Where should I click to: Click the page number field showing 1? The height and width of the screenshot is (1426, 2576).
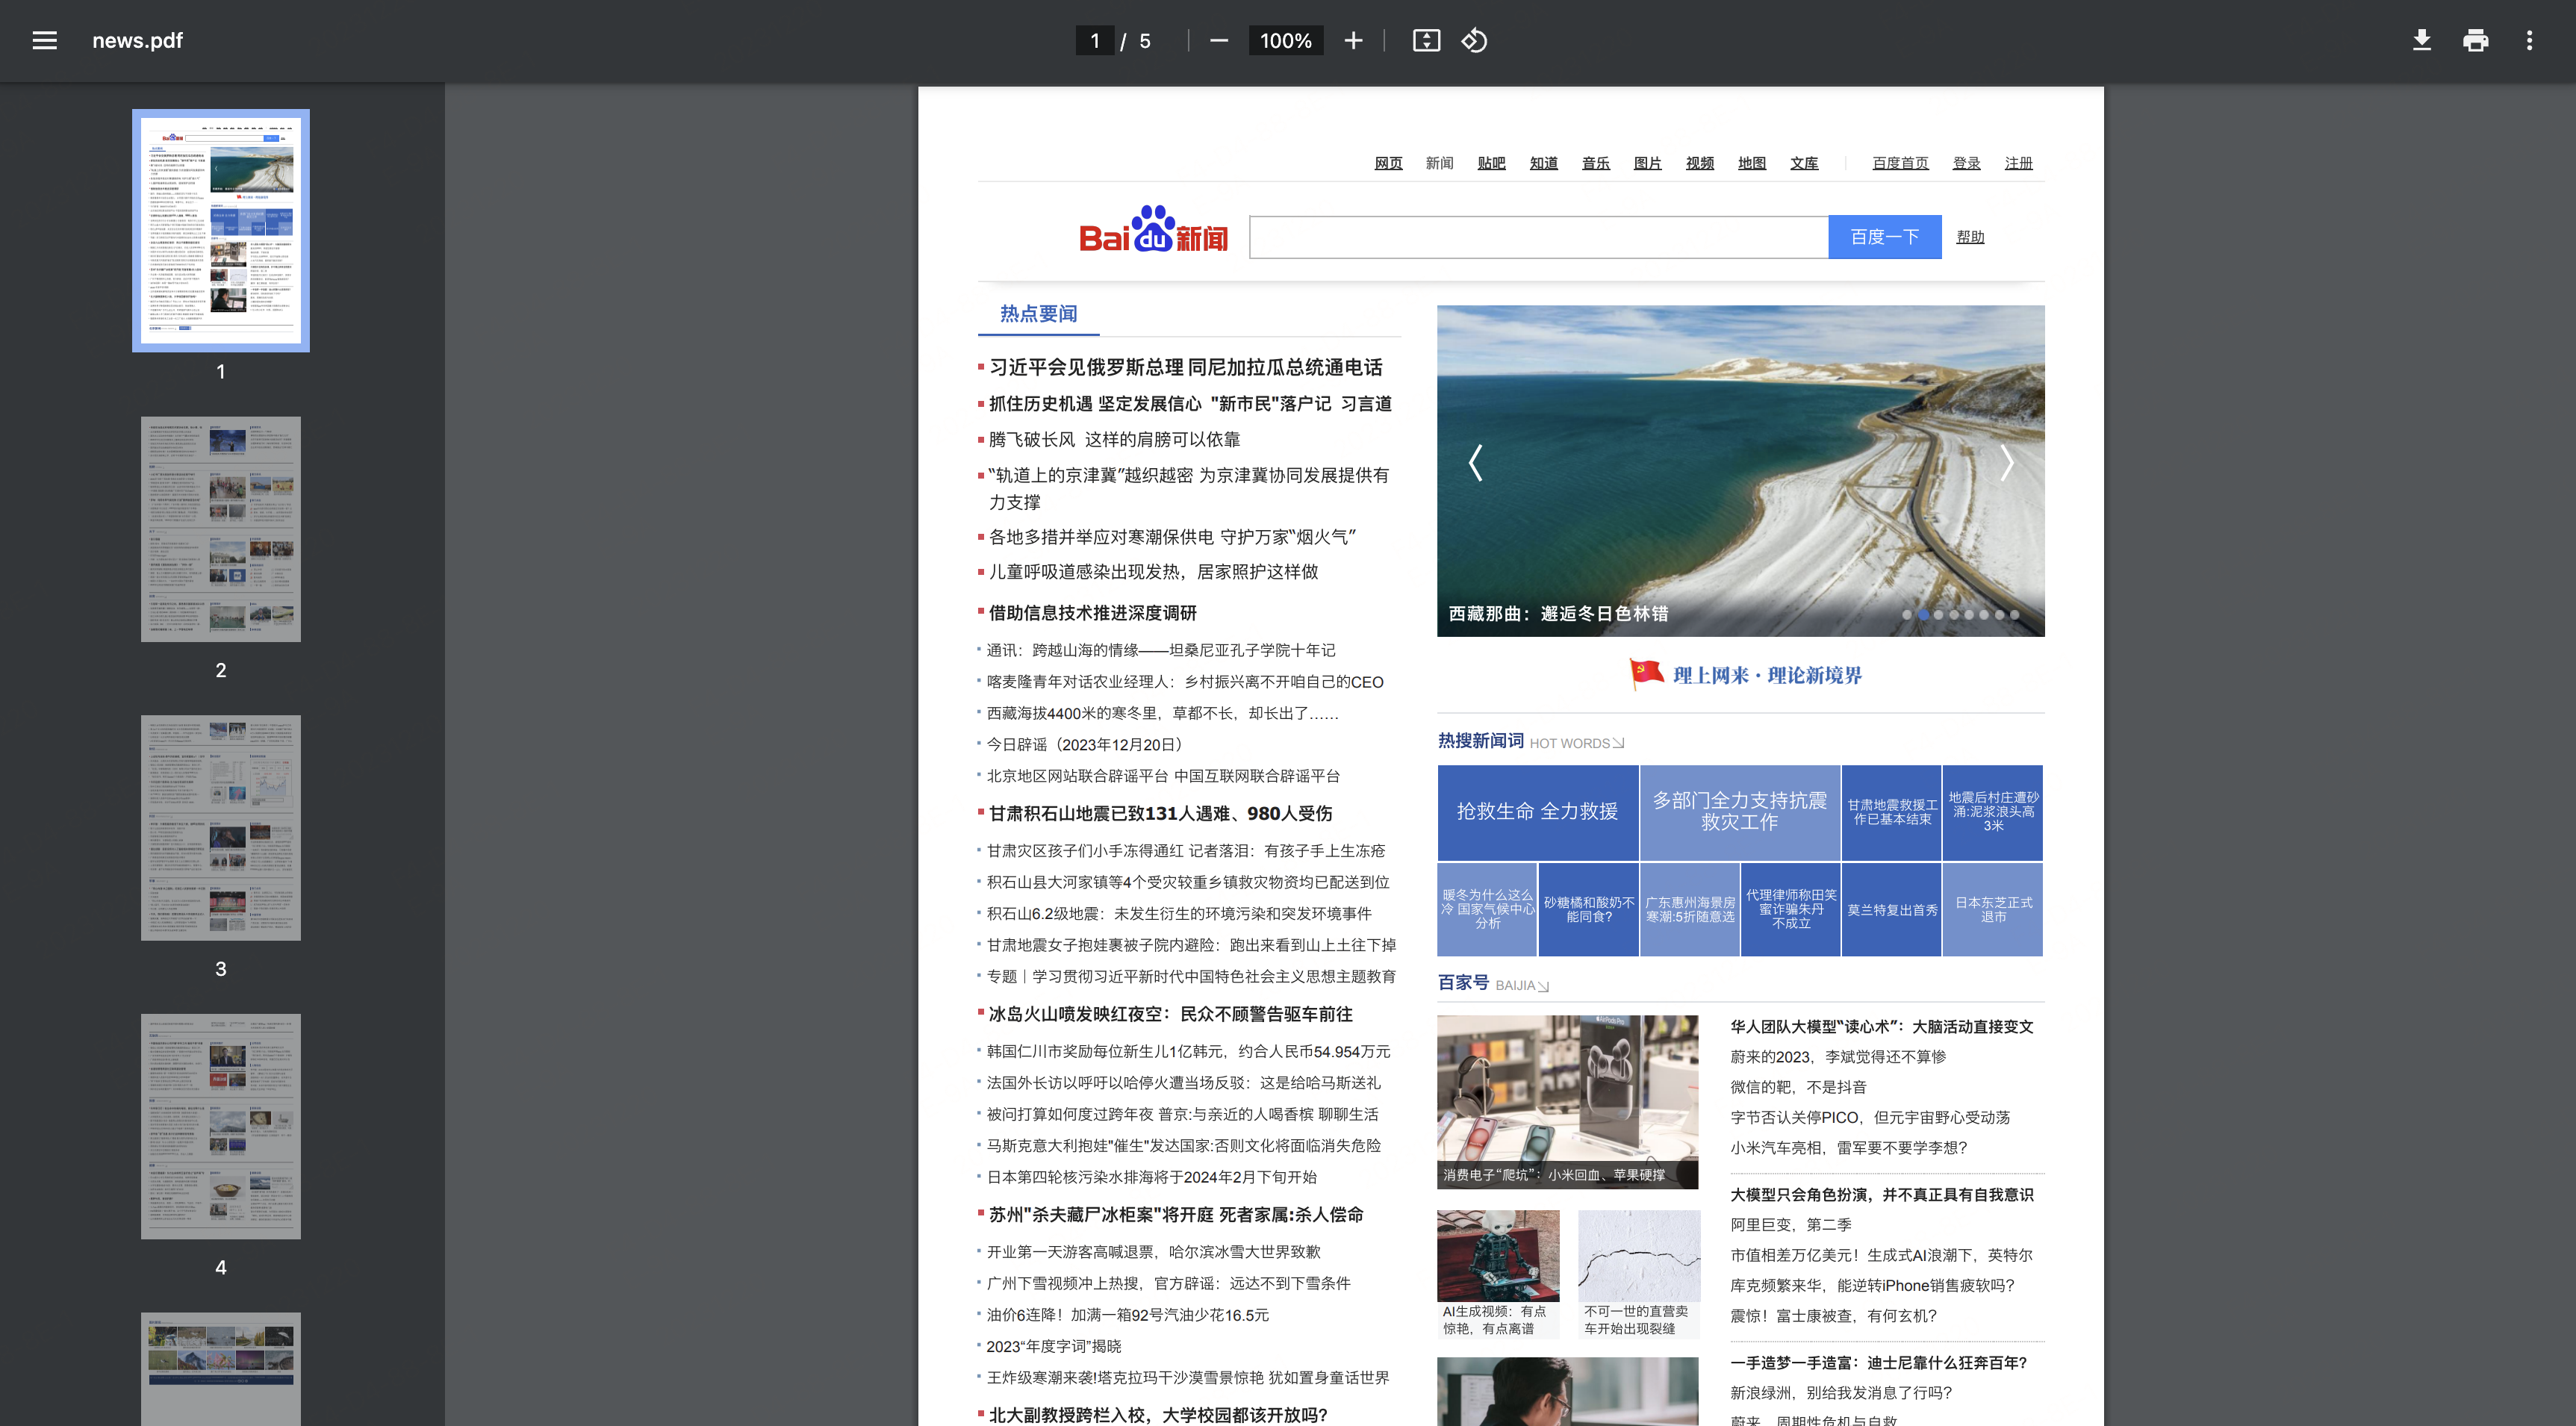click(x=1095, y=41)
